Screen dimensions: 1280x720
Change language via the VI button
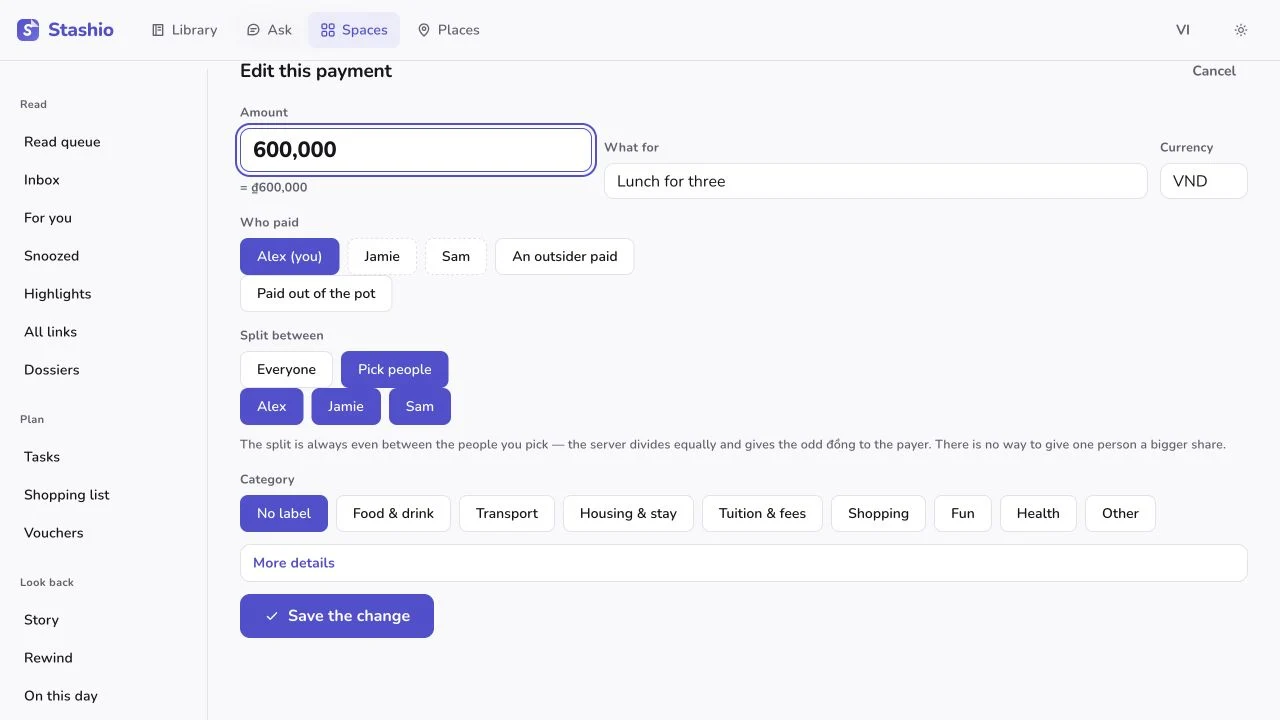(x=1183, y=30)
